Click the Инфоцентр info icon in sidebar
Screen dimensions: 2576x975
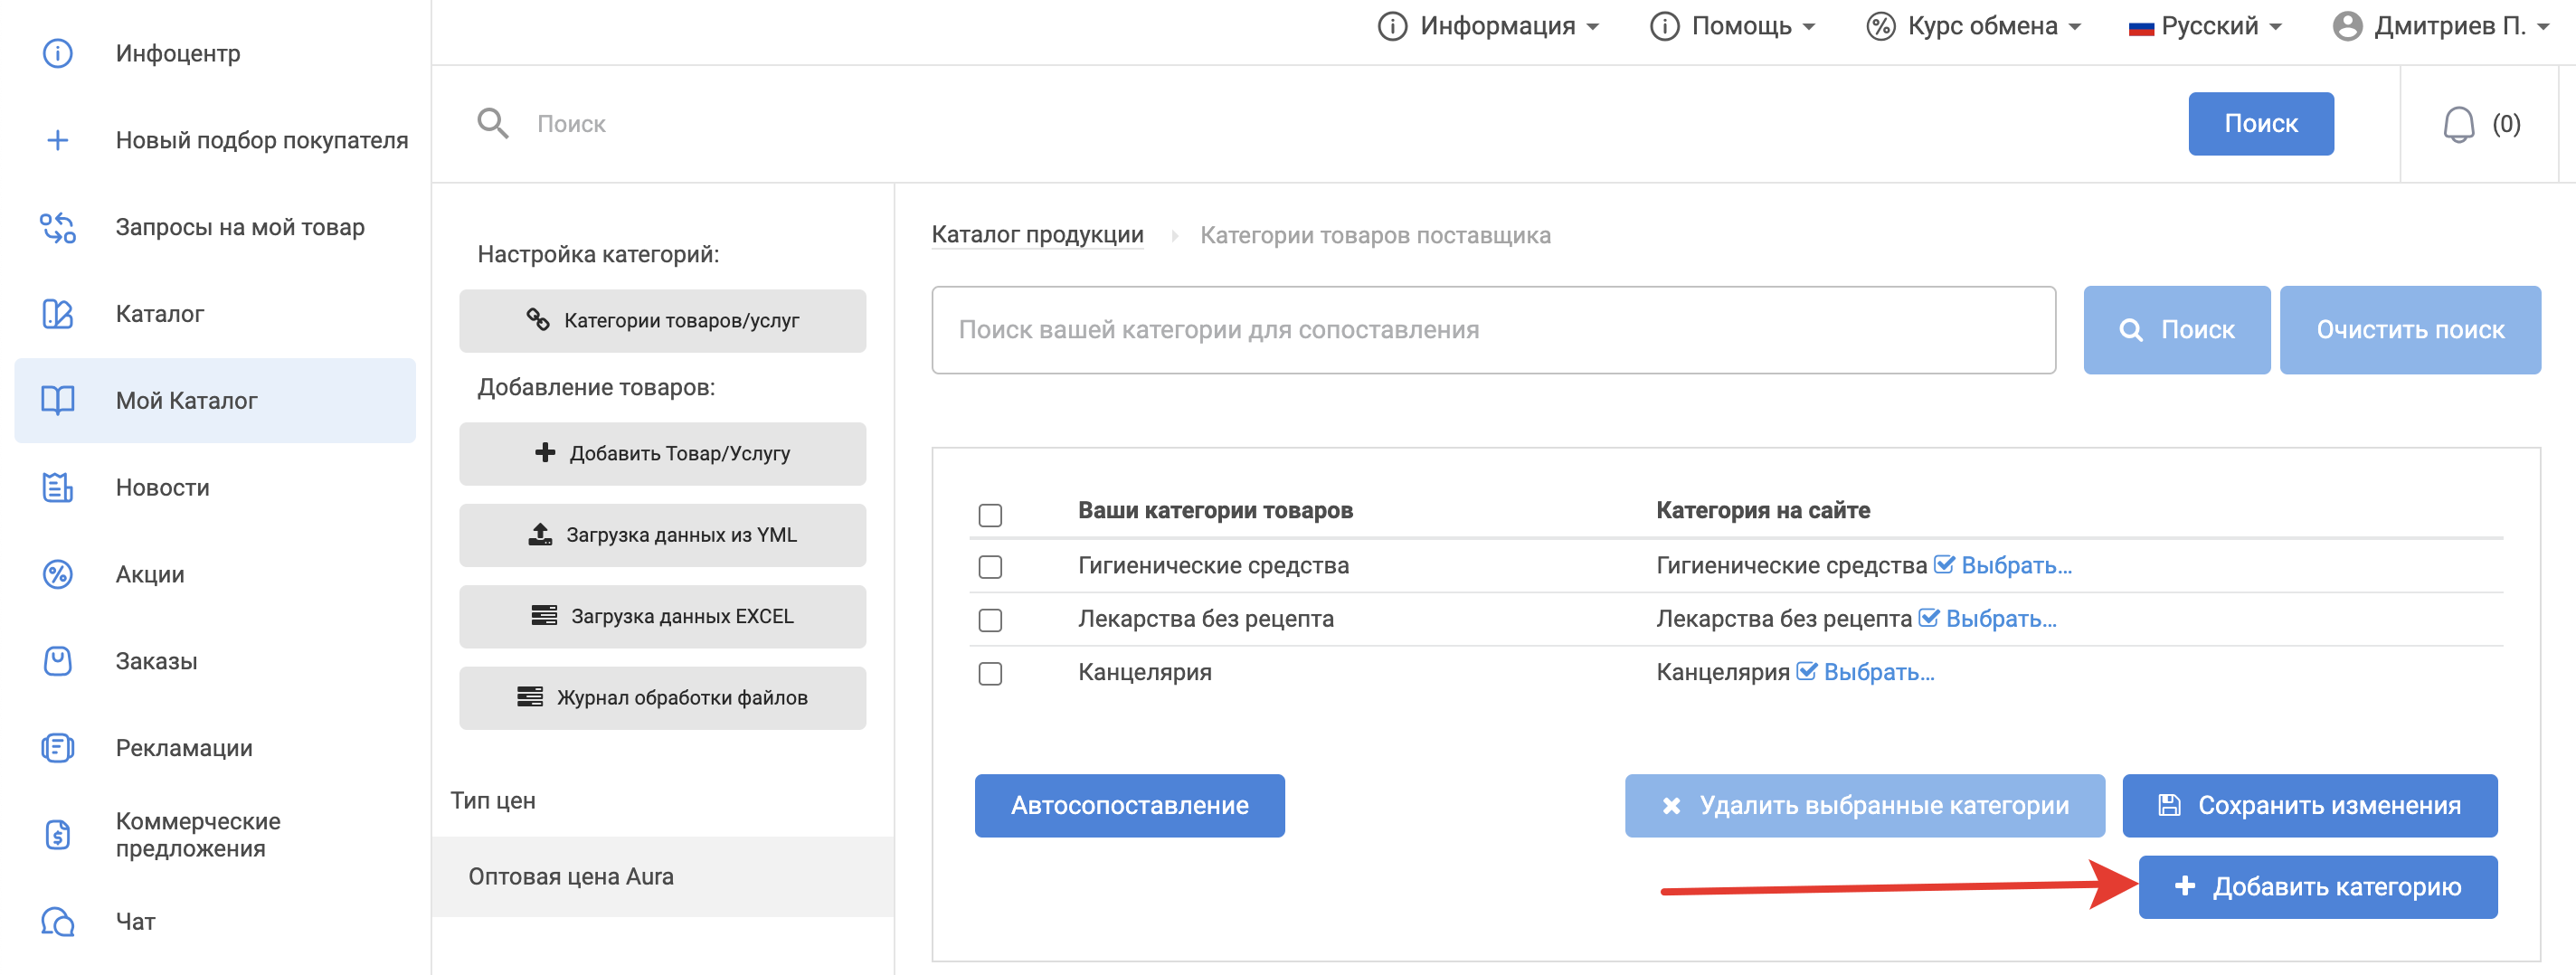pyautogui.click(x=58, y=53)
